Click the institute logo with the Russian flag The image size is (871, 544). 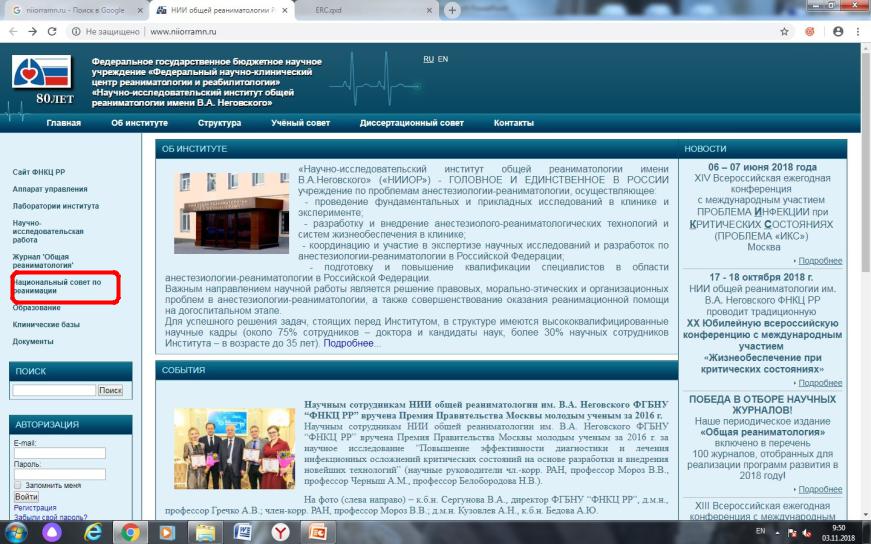pyautogui.click(x=42, y=72)
